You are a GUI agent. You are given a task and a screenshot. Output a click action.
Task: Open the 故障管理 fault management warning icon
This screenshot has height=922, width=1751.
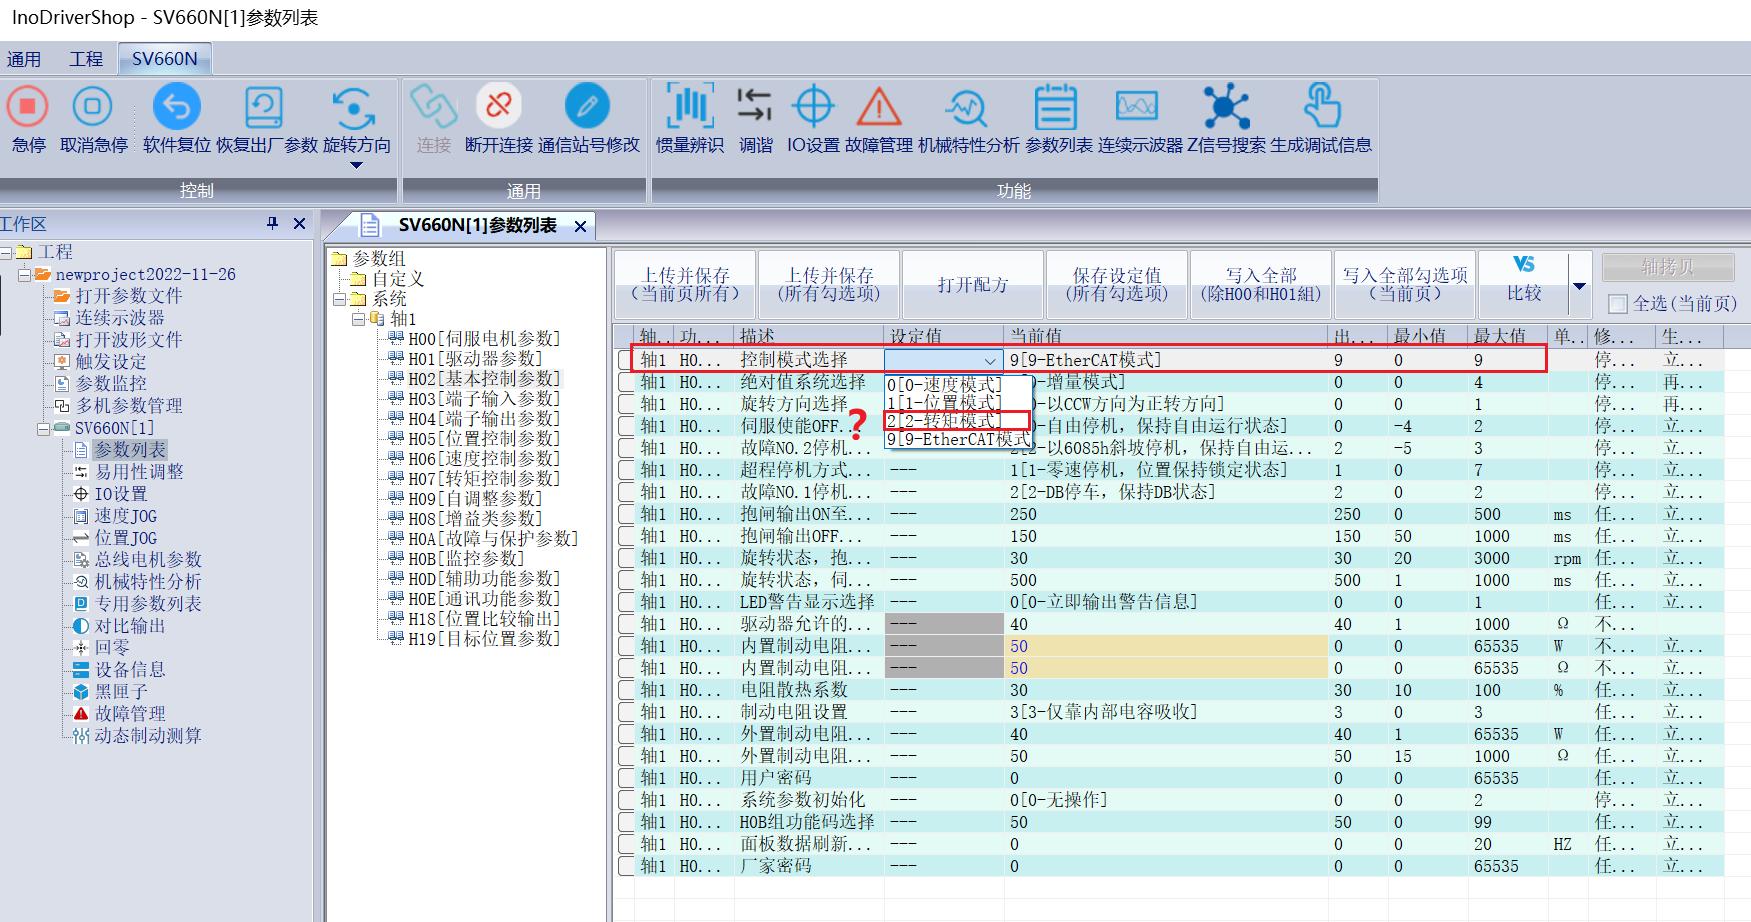point(878,106)
